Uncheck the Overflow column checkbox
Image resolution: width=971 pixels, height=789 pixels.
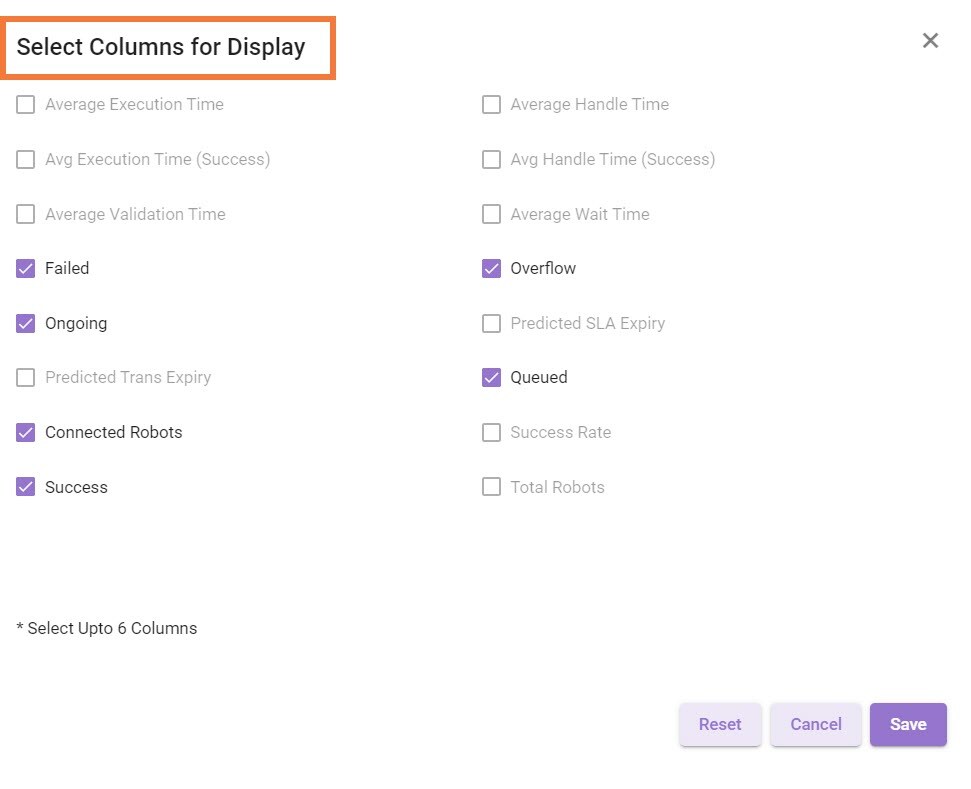491,269
